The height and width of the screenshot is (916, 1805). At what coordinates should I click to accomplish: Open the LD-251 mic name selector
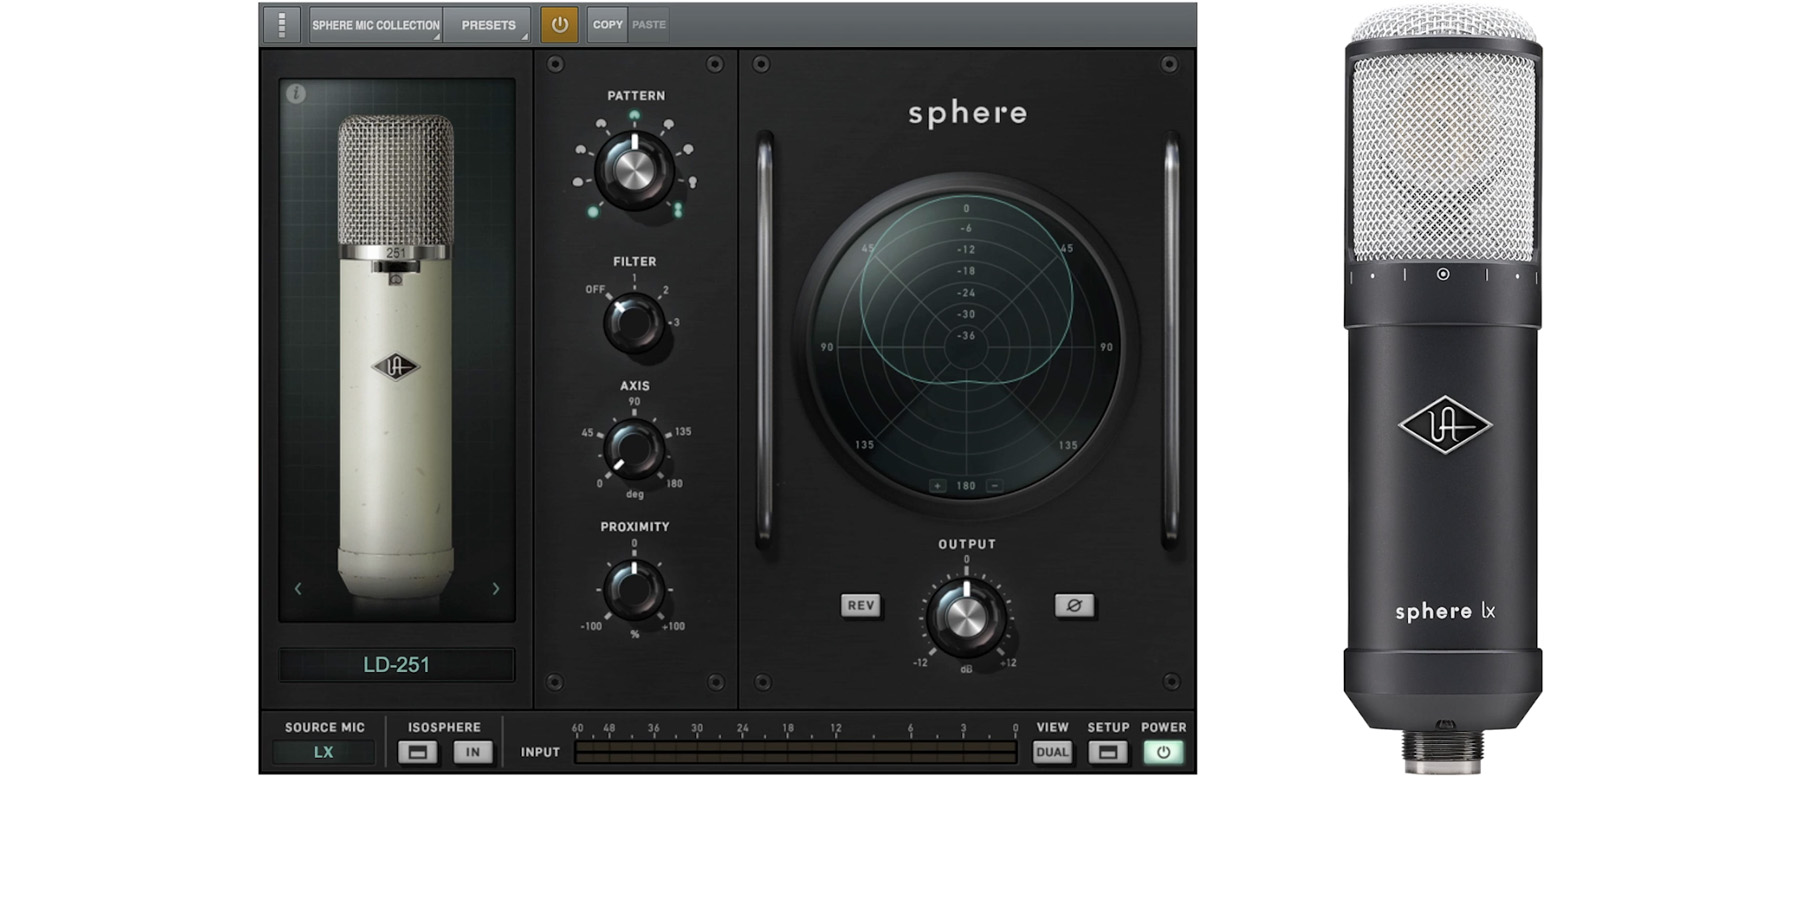coord(396,665)
